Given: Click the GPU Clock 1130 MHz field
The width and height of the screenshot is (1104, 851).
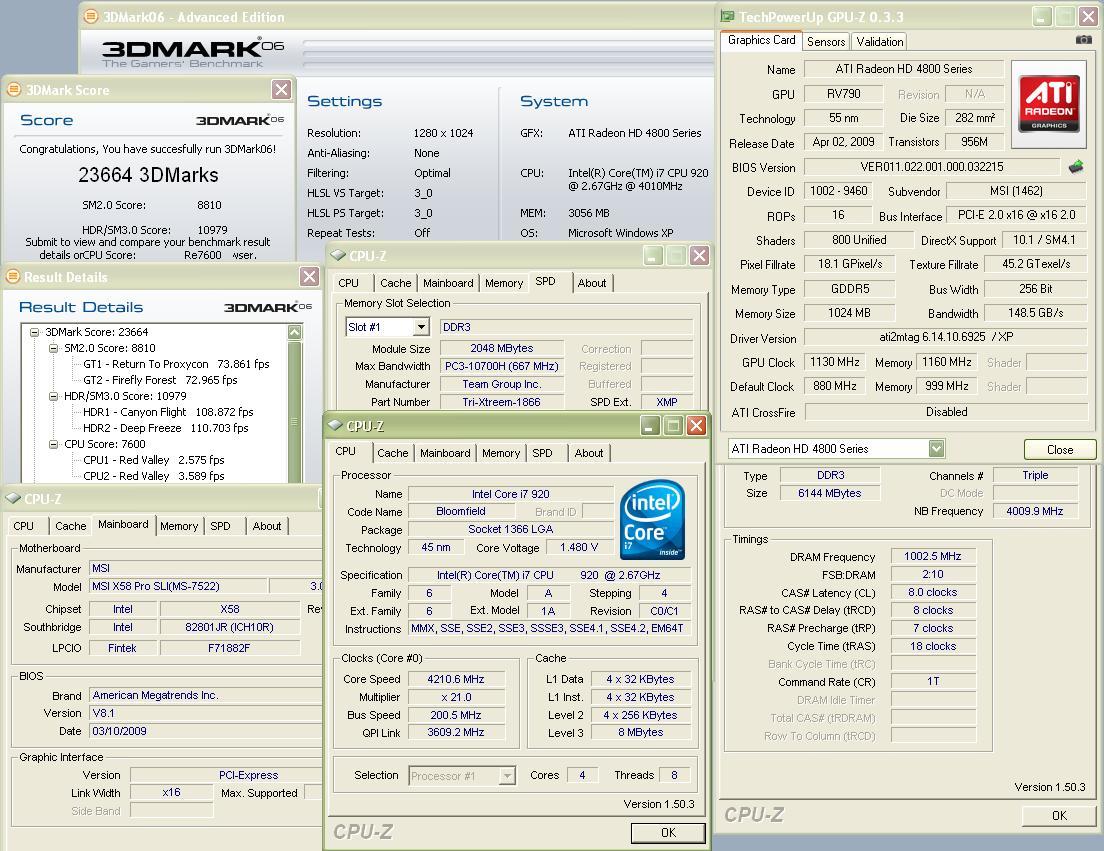Looking at the screenshot, I should tap(834, 363).
